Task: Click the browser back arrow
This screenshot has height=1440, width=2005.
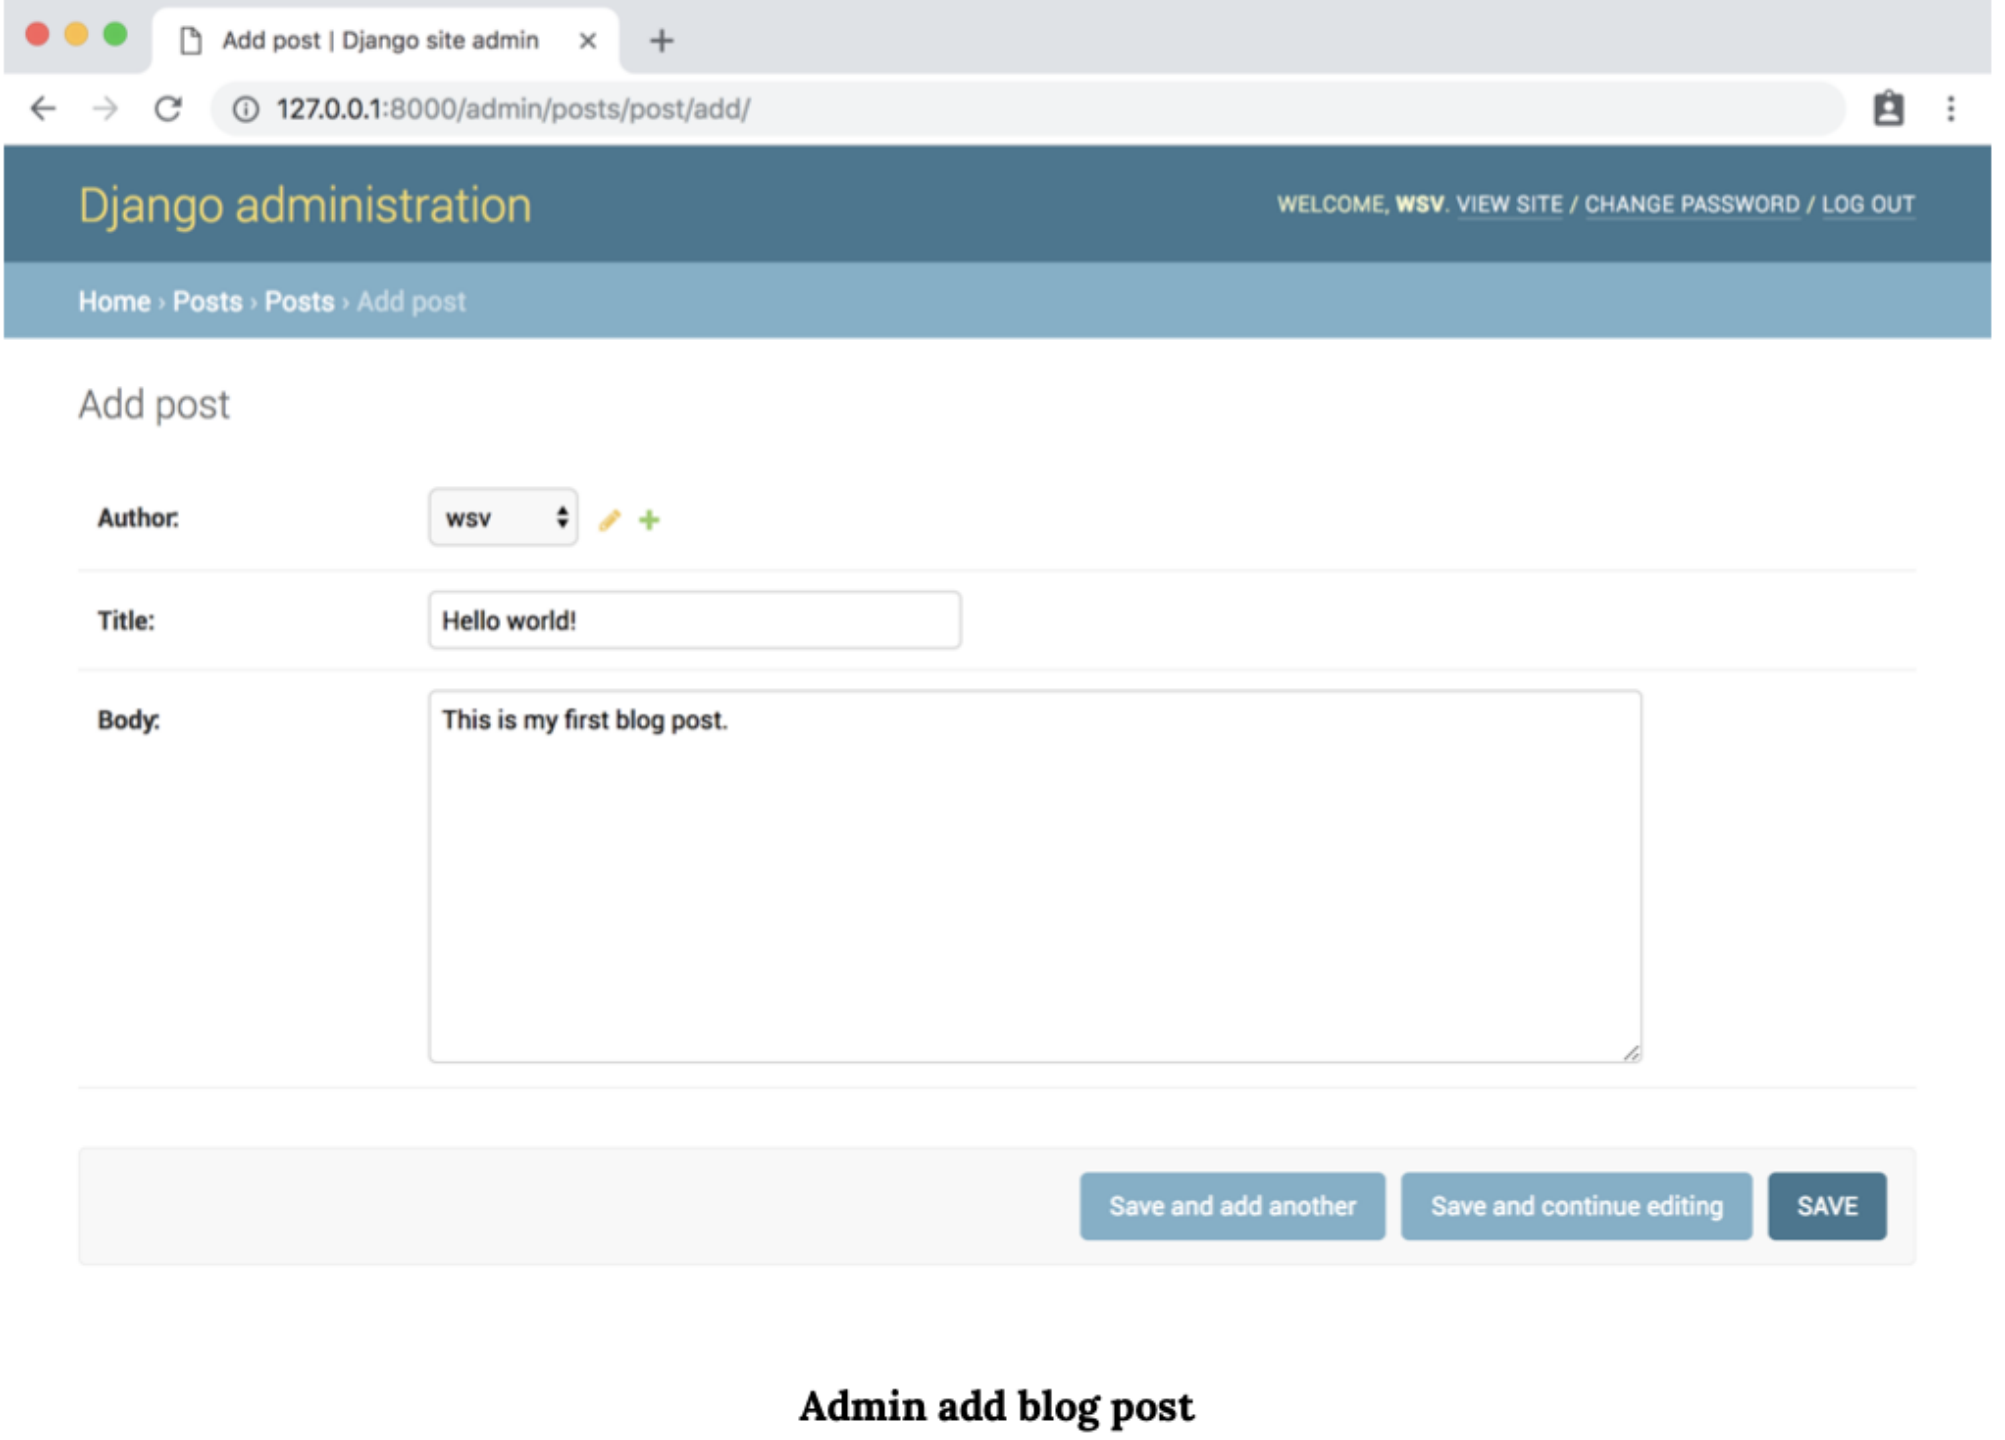Action: 43,109
